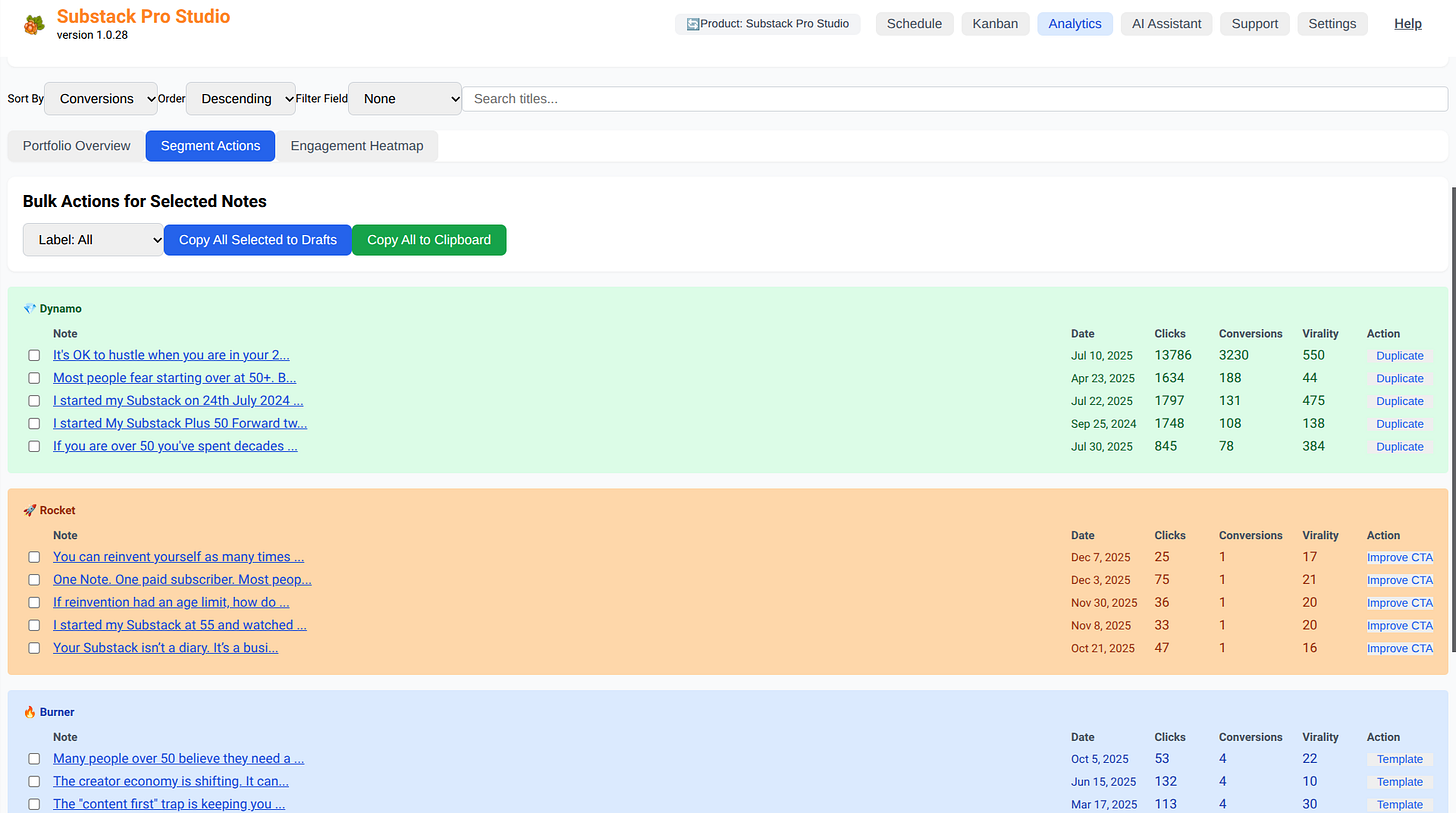Click clicks value 13786 in Dynamo
The width and height of the screenshot is (1456, 813).
click(1173, 355)
